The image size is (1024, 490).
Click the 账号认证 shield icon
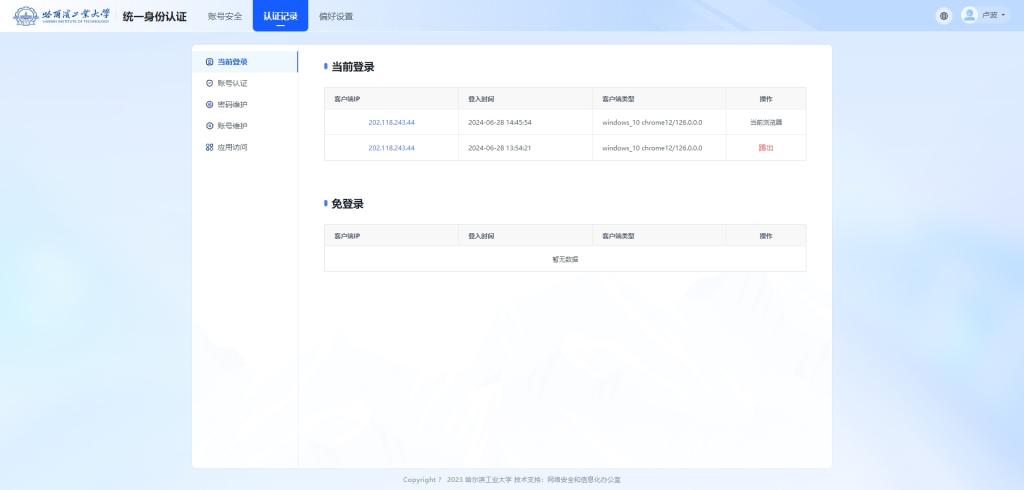click(209, 83)
